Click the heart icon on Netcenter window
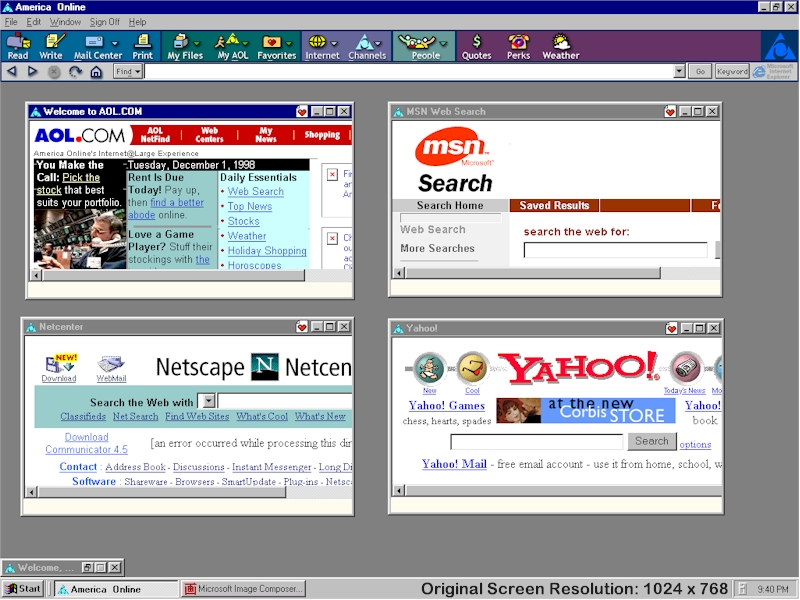 click(302, 327)
